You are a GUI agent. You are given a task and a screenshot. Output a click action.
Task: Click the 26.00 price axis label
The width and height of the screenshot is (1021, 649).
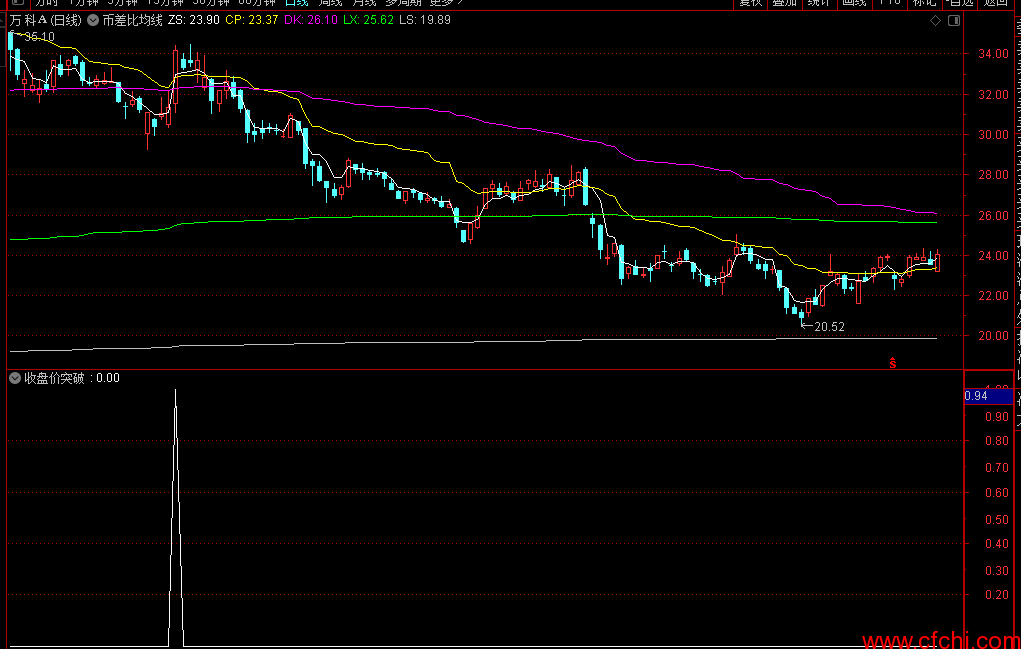tap(996, 215)
